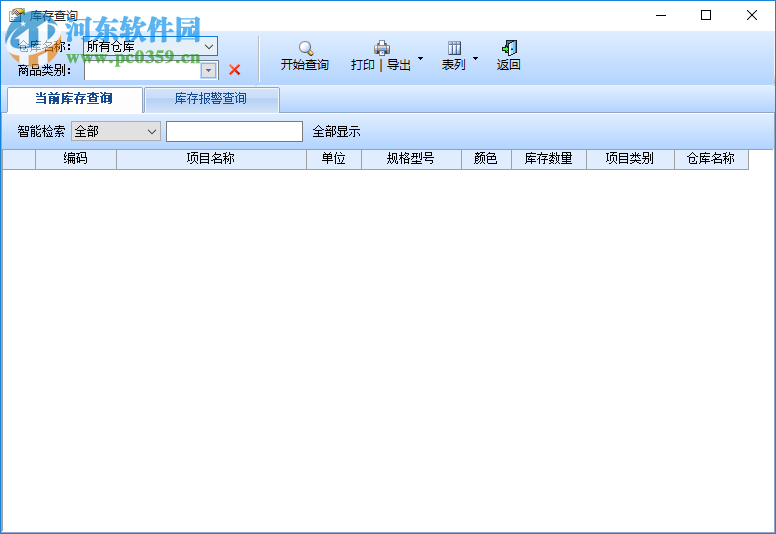Screen dimensions: 776x534
Task: Click the 开始查询 magnifier icon
Action: point(306,48)
